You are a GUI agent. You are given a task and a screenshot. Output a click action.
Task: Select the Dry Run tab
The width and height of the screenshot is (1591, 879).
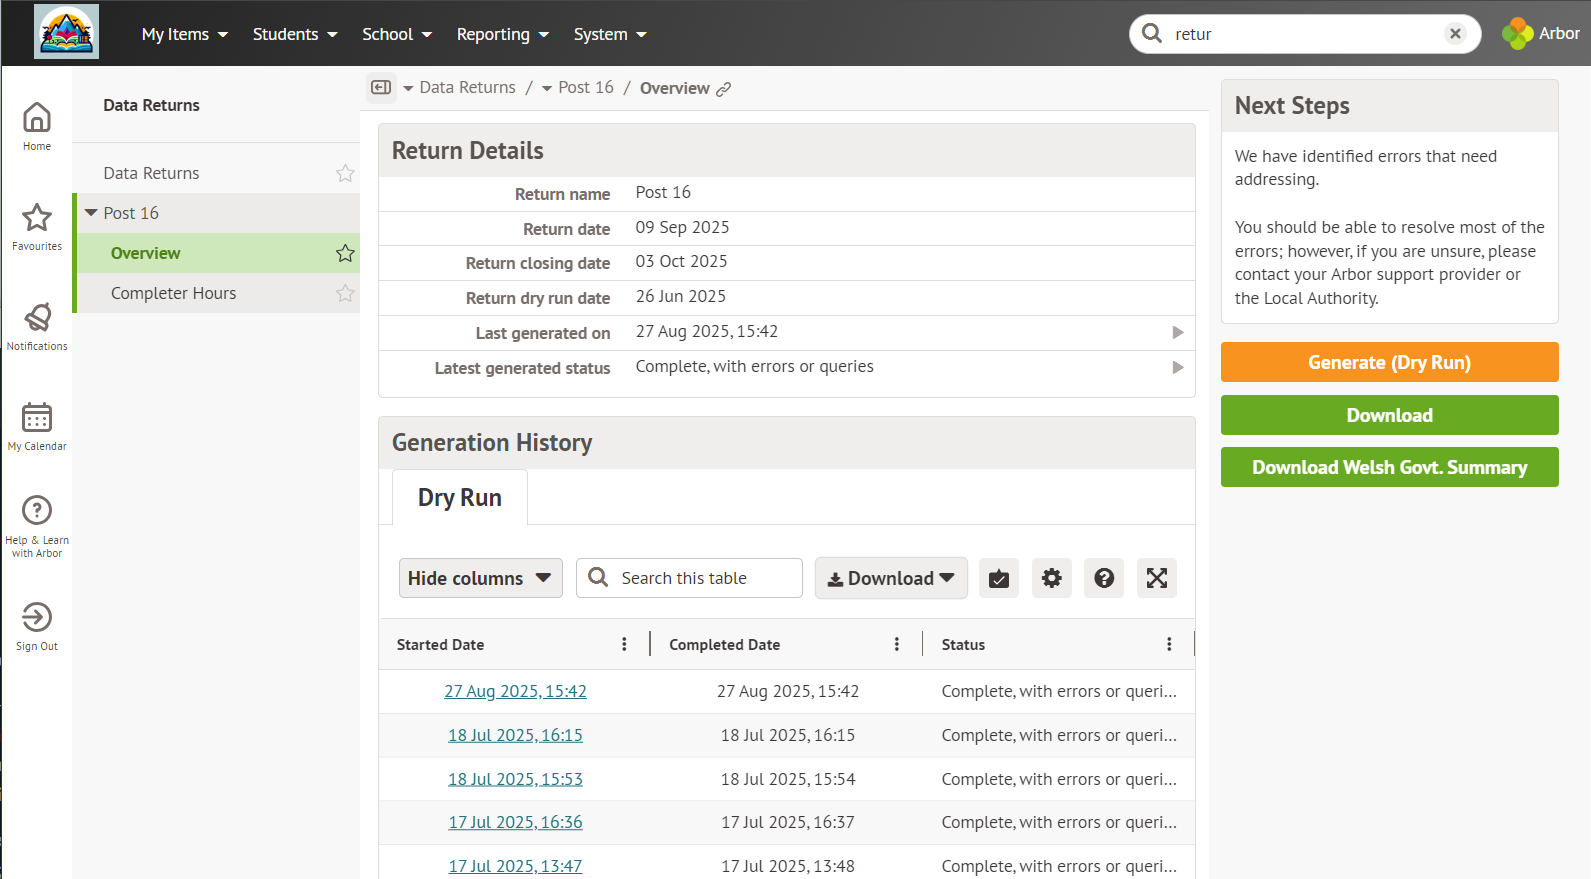459,497
